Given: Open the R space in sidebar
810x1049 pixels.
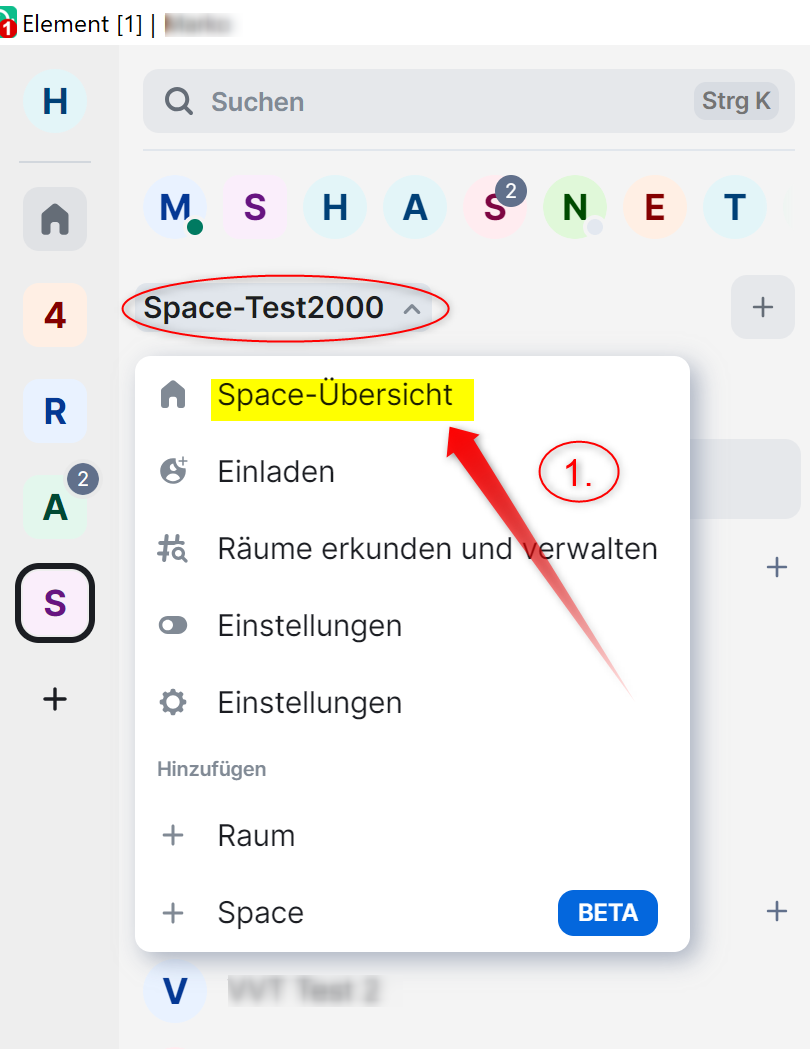Looking at the screenshot, I should click(55, 411).
